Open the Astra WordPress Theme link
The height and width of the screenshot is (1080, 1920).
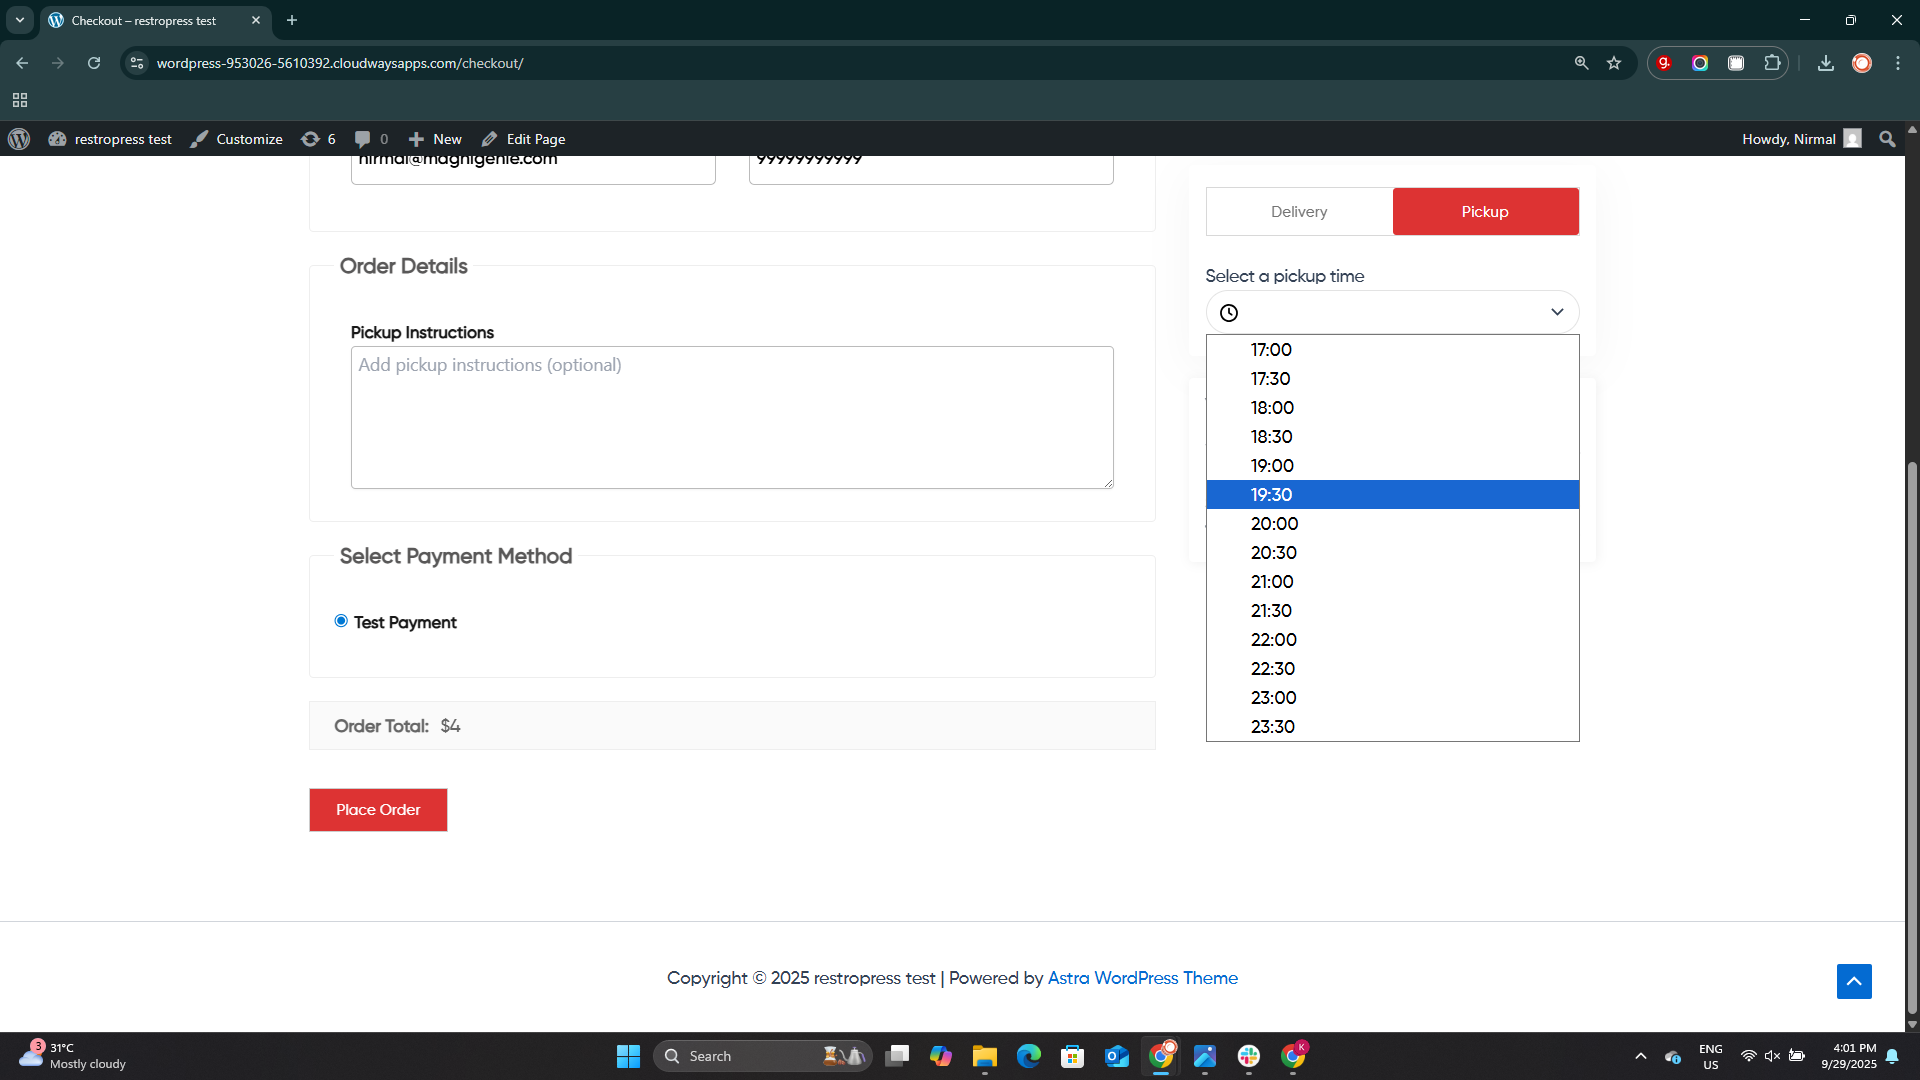tap(1142, 977)
